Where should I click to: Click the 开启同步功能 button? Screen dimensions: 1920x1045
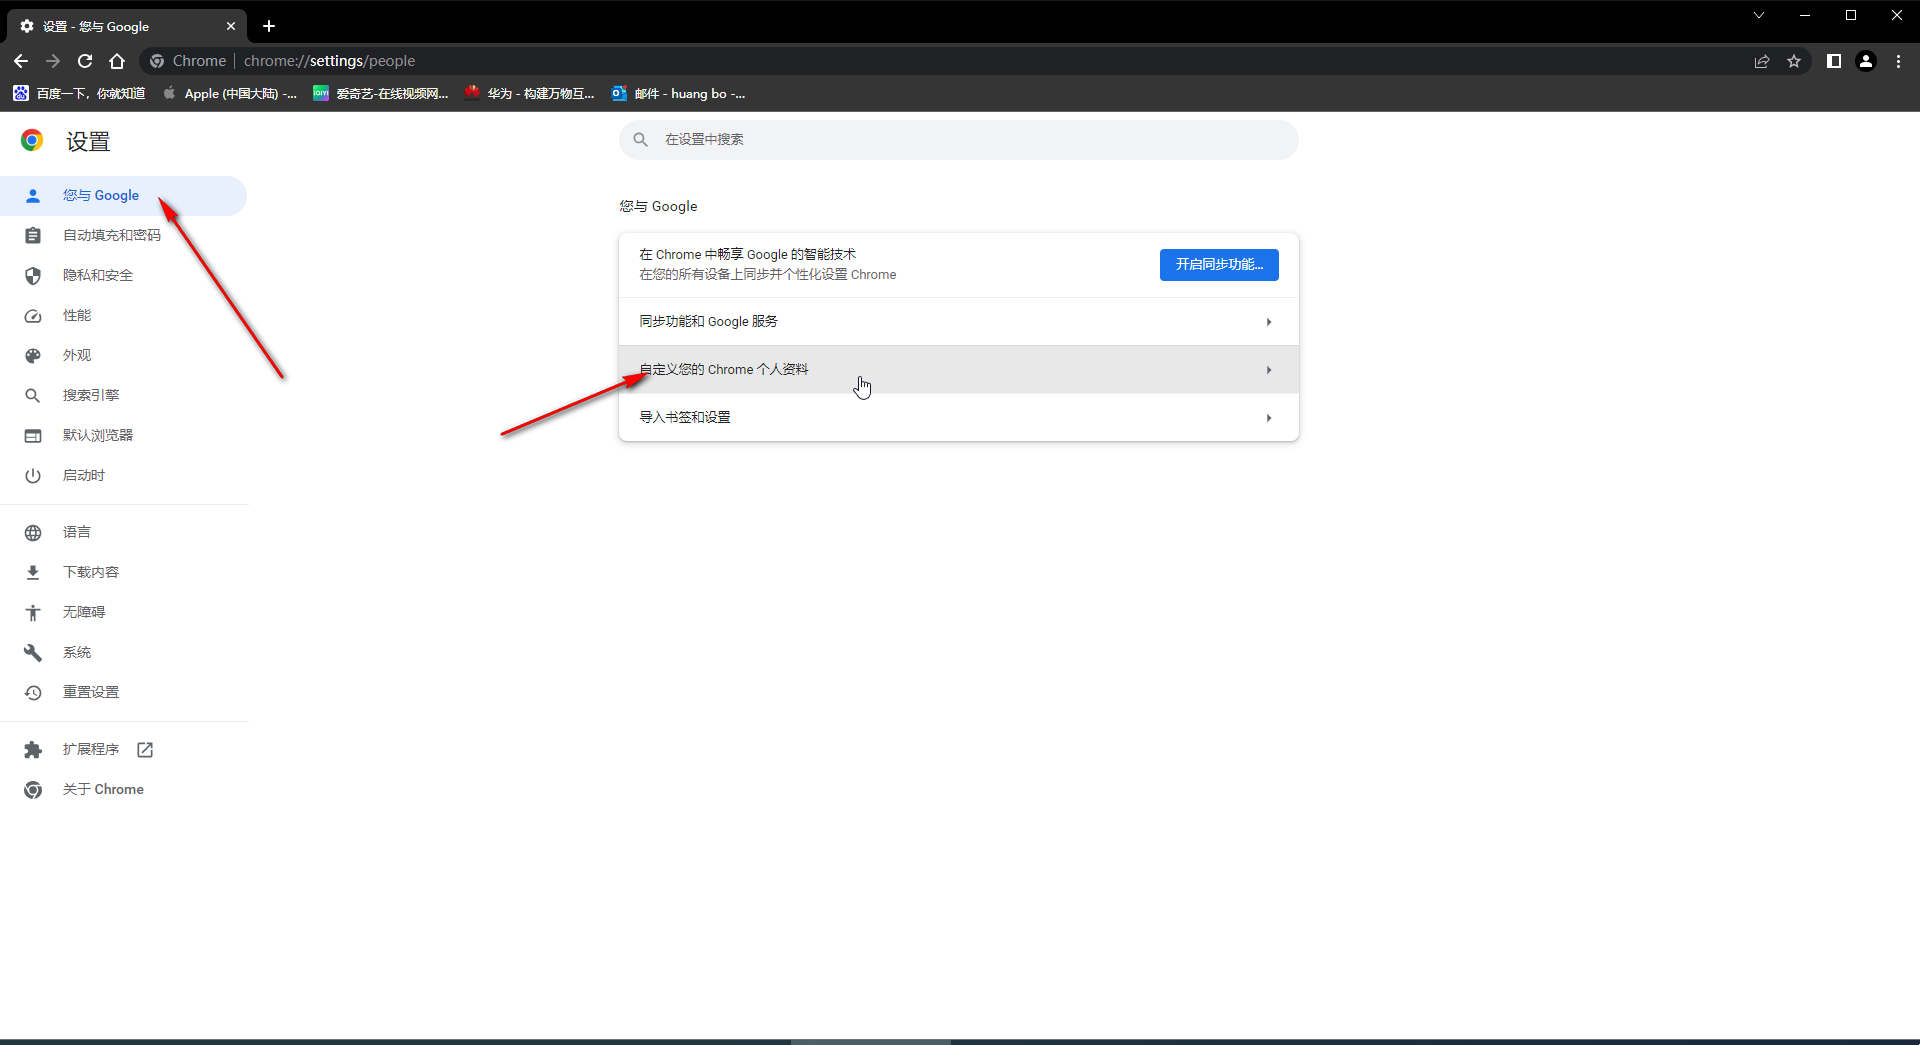[1219, 265]
